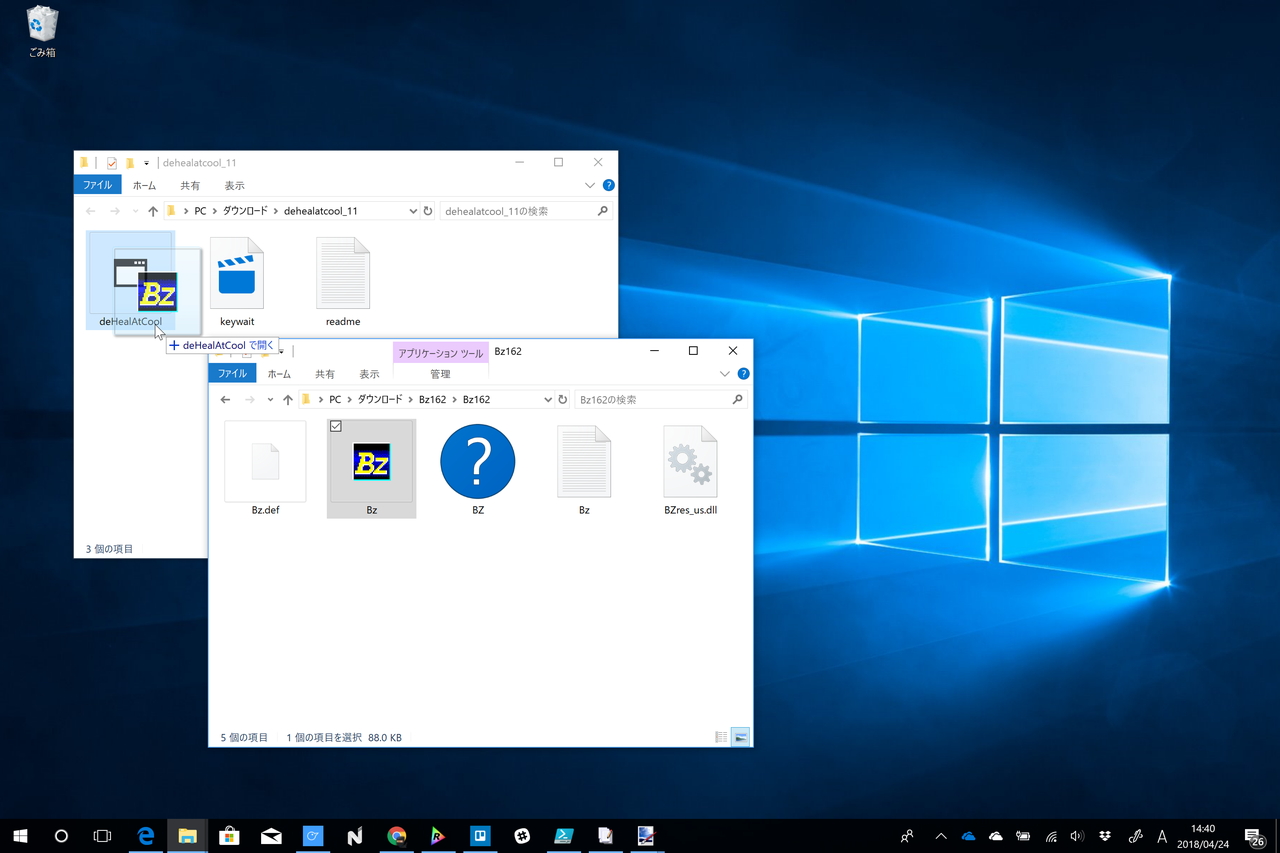Open Slack from the taskbar
Image resolution: width=1280 pixels, height=853 pixels.
click(522, 836)
